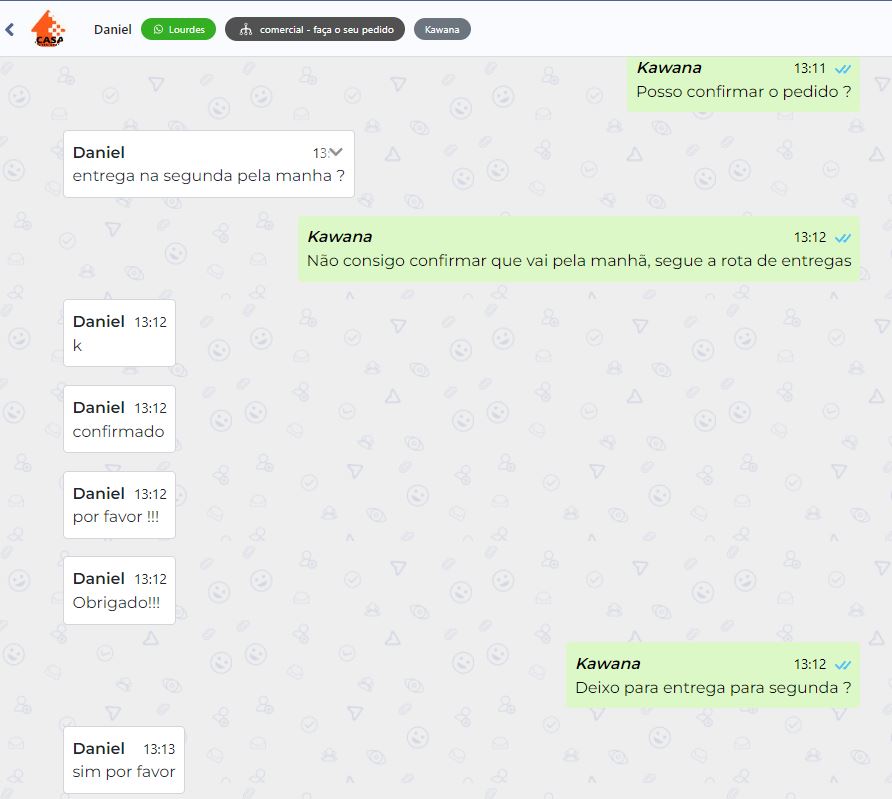Select Daniel's 'entrega na segunda pela manha ?' message
892x799 pixels.
209,164
